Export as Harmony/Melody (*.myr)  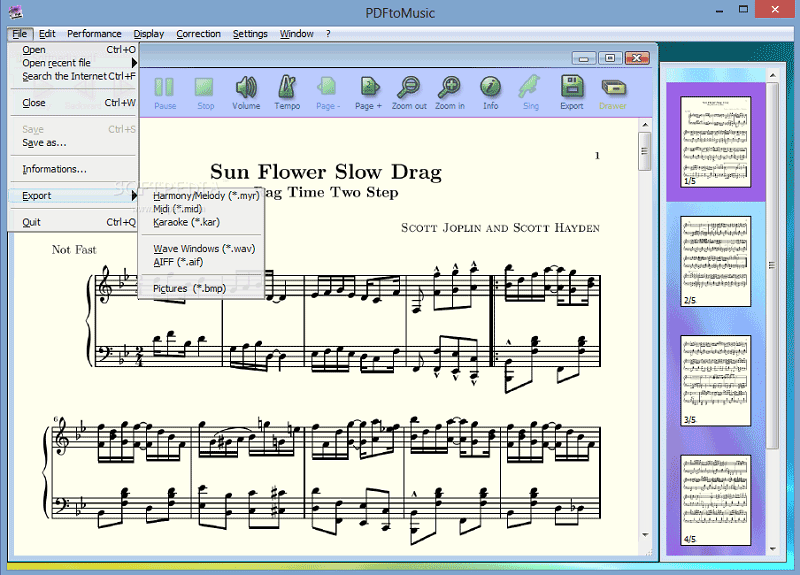[202, 195]
